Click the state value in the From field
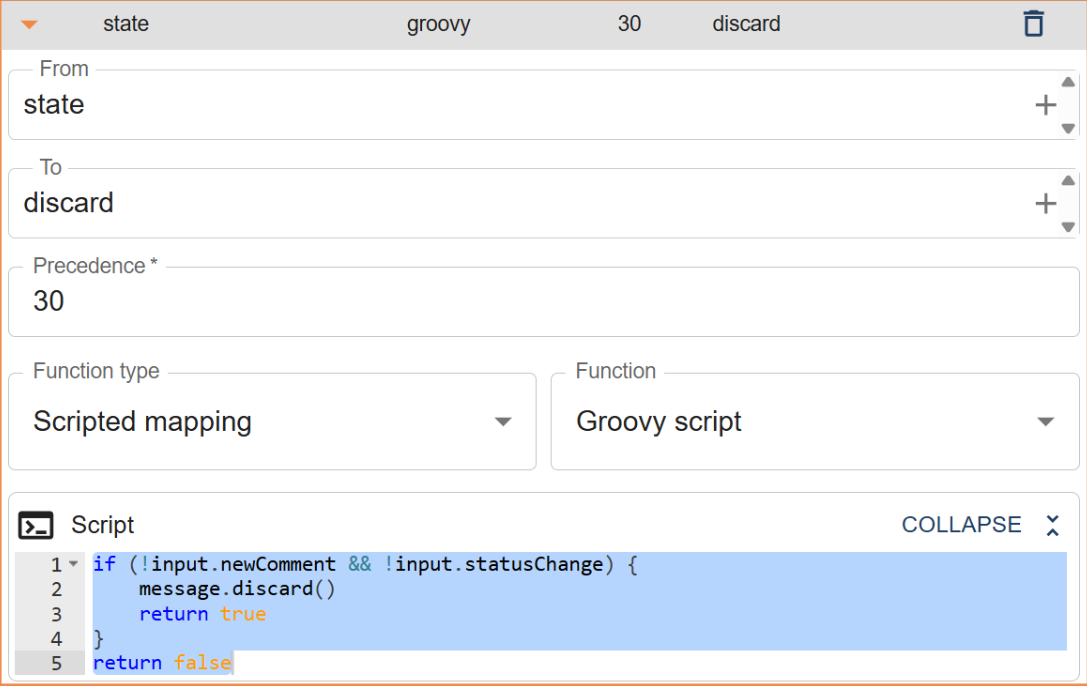Viewport: 1087px width, 686px height. (x=53, y=104)
